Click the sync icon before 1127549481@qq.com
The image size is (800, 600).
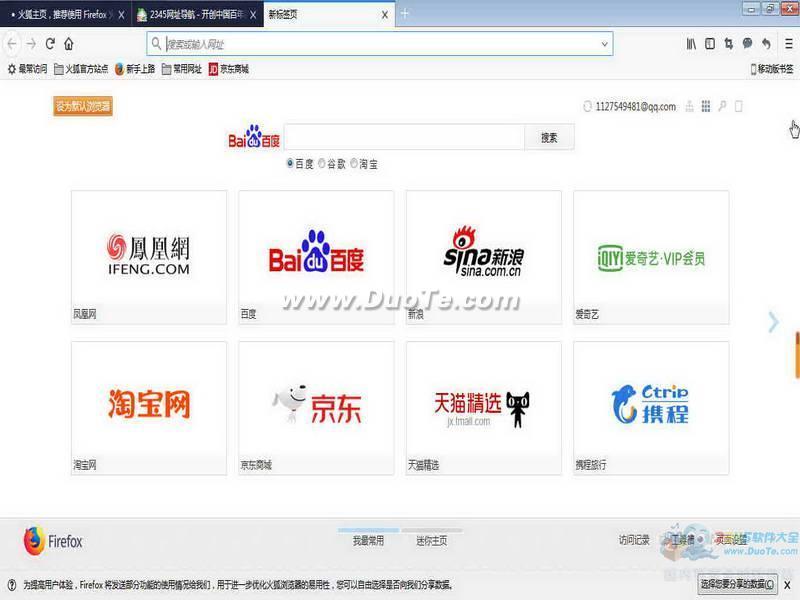587,106
